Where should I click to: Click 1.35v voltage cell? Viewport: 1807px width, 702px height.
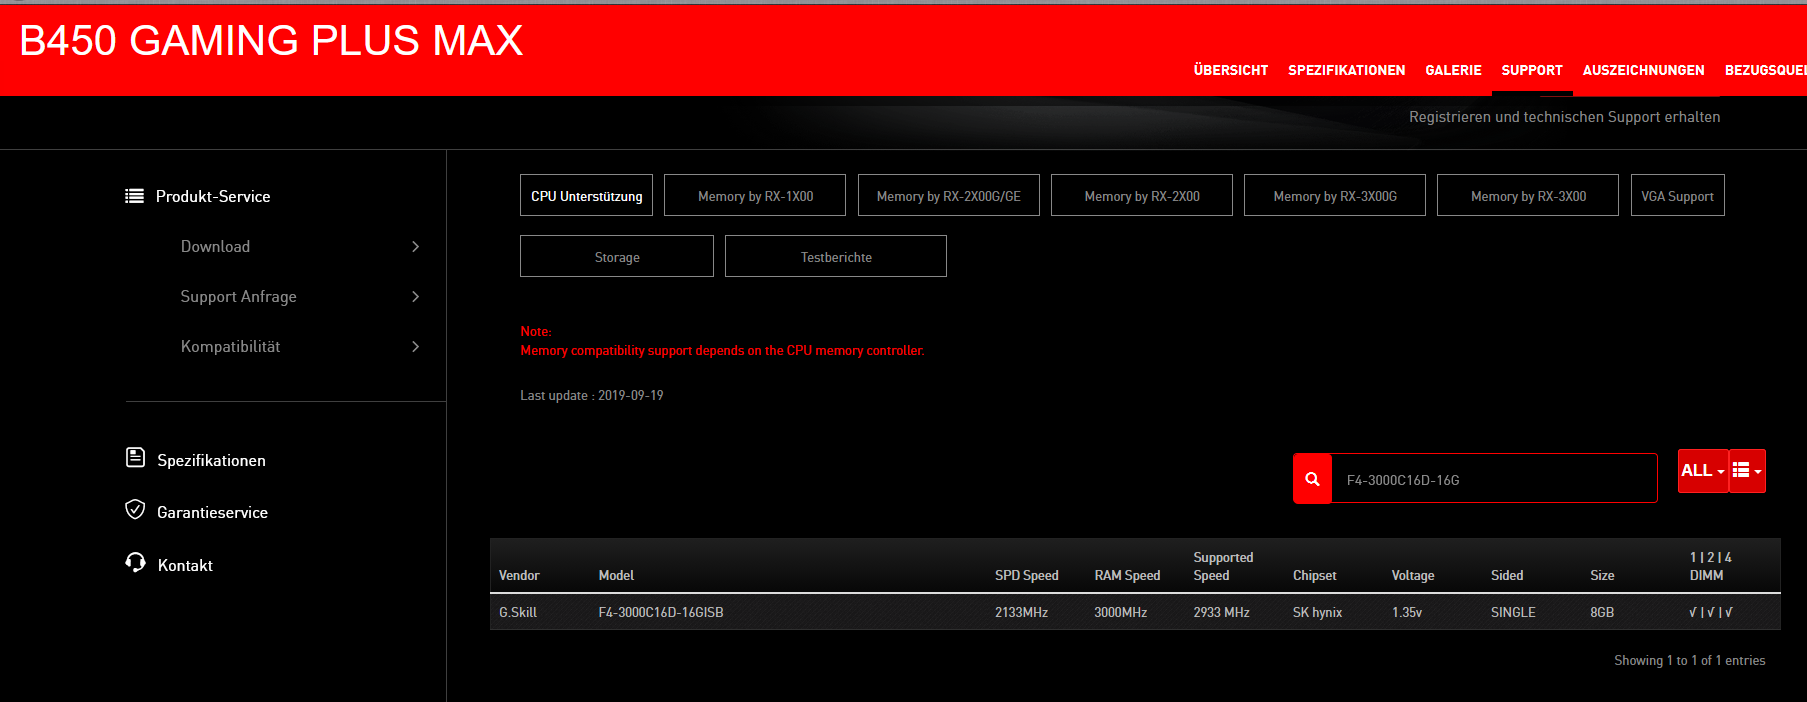click(x=1406, y=612)
